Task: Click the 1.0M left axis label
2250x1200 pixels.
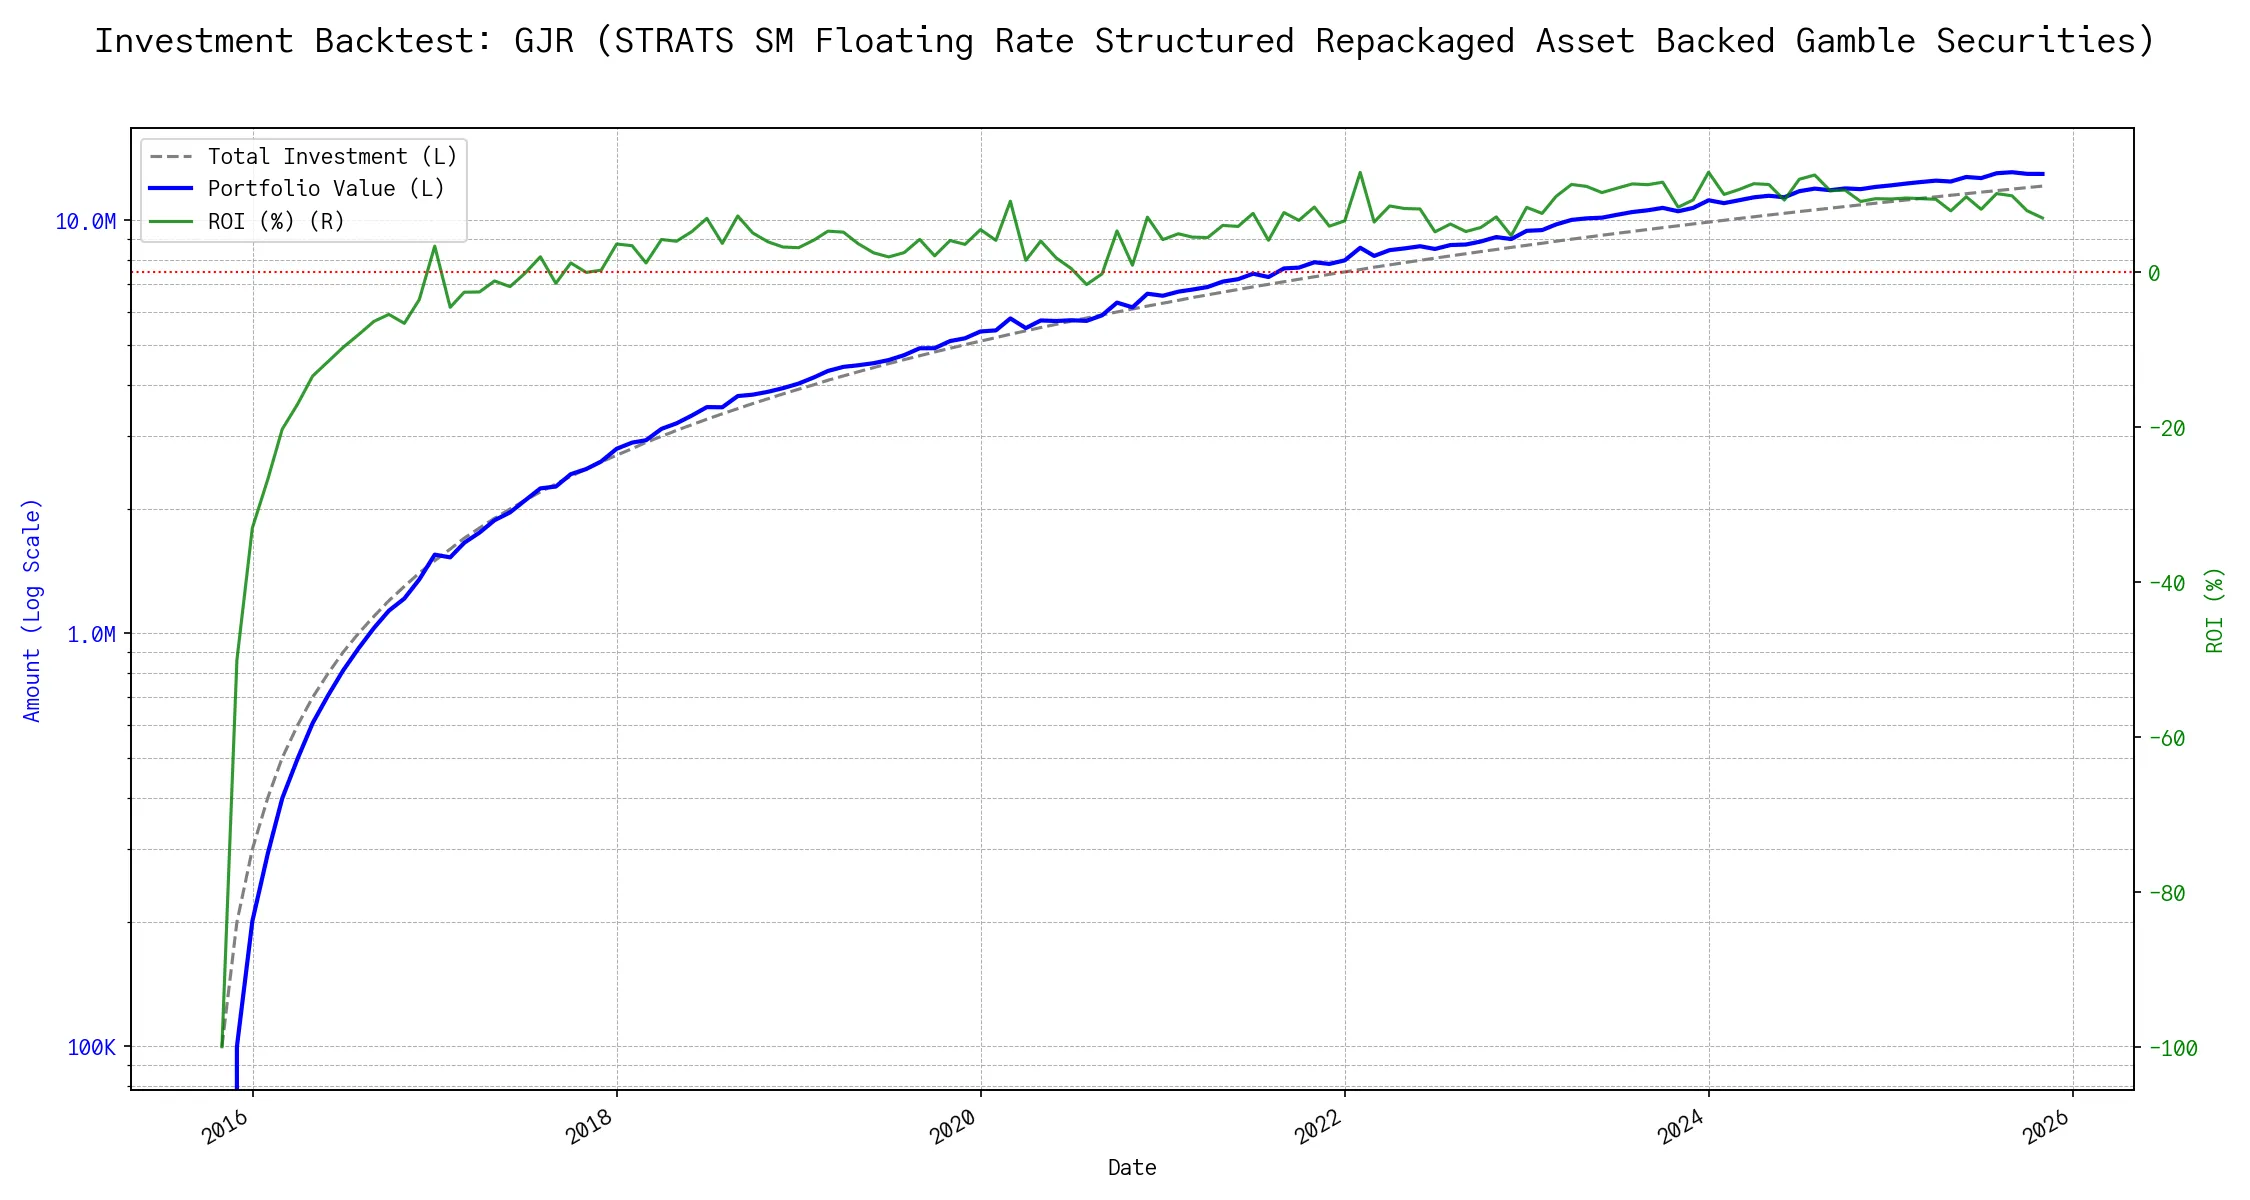Action: [x=92, y=635]
